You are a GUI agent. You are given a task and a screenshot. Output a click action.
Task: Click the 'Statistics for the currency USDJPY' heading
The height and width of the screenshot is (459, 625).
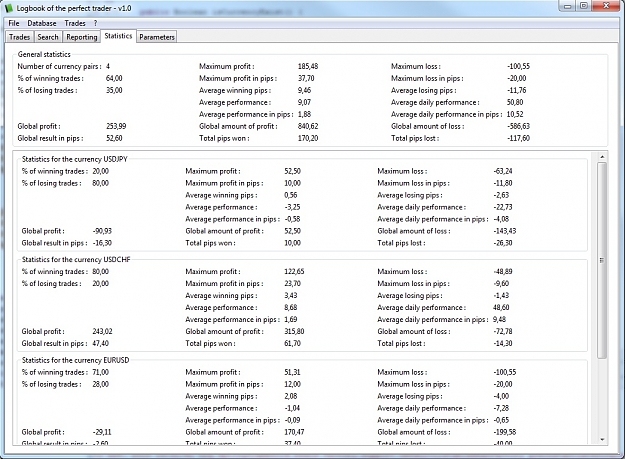click(75, 159)
